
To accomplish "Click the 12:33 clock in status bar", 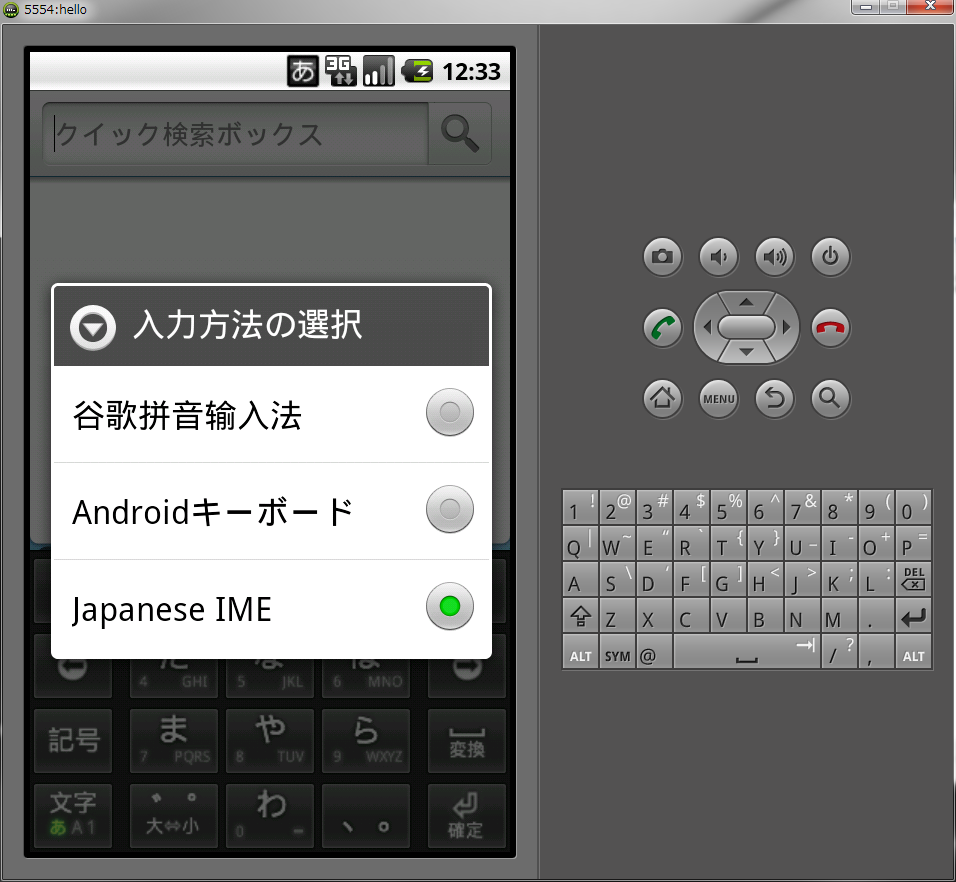I will click(x=471, y=72).
